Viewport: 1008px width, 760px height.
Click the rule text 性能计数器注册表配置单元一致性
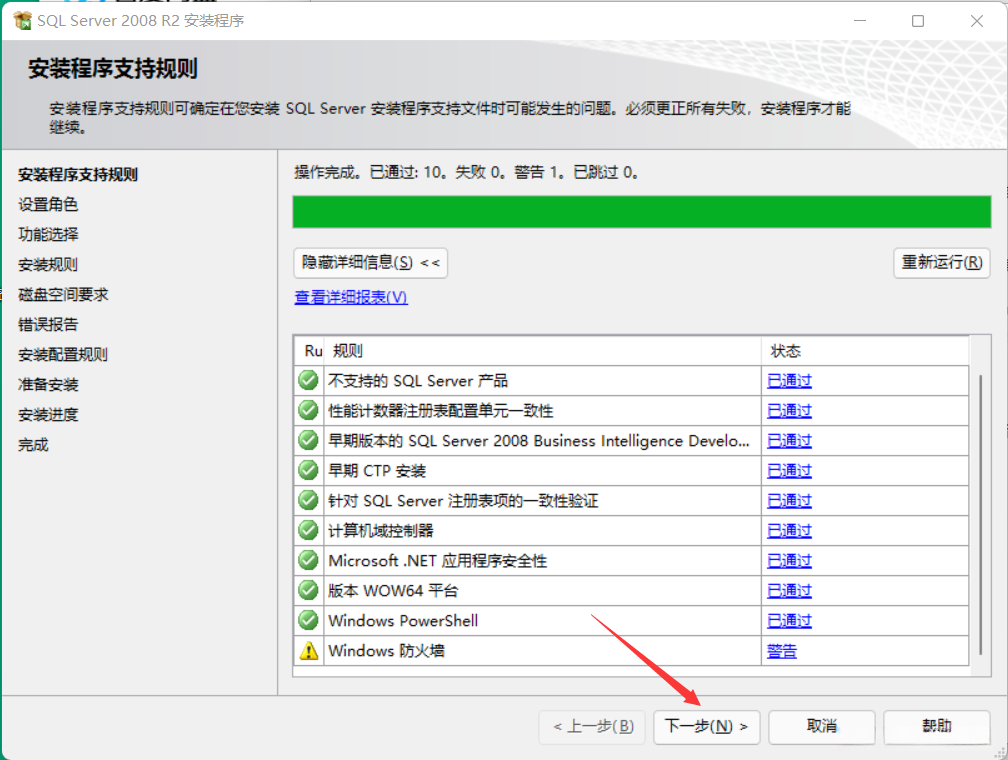click(440, 410)
